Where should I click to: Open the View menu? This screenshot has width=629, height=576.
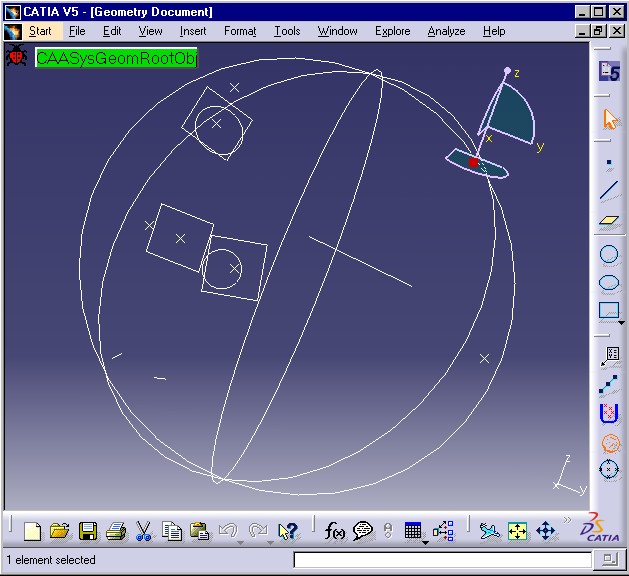click(x=150, y=31)
